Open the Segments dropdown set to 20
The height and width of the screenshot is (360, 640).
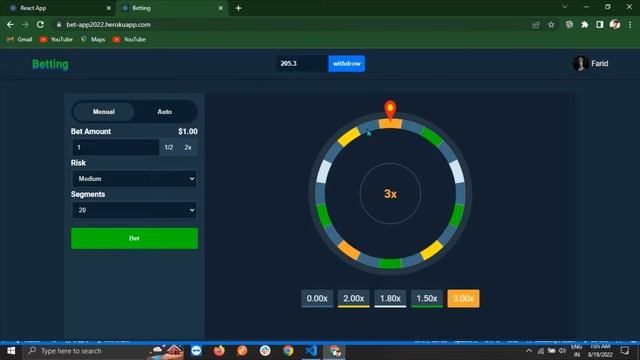(134, 210)
